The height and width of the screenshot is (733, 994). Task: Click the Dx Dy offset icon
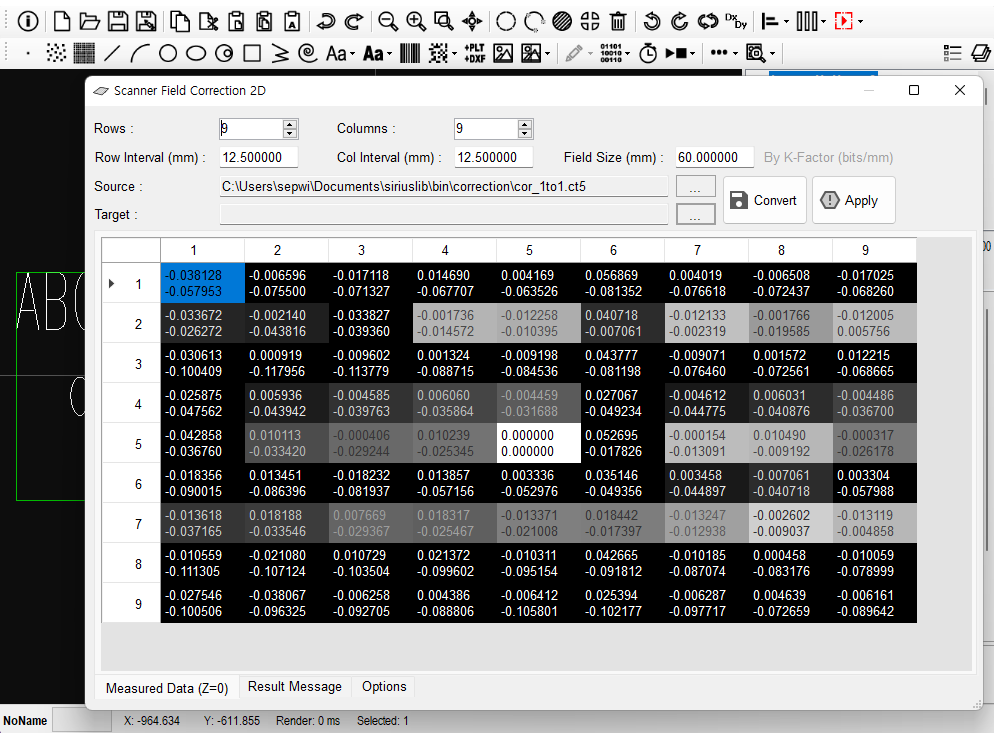(x=736, y=21)
